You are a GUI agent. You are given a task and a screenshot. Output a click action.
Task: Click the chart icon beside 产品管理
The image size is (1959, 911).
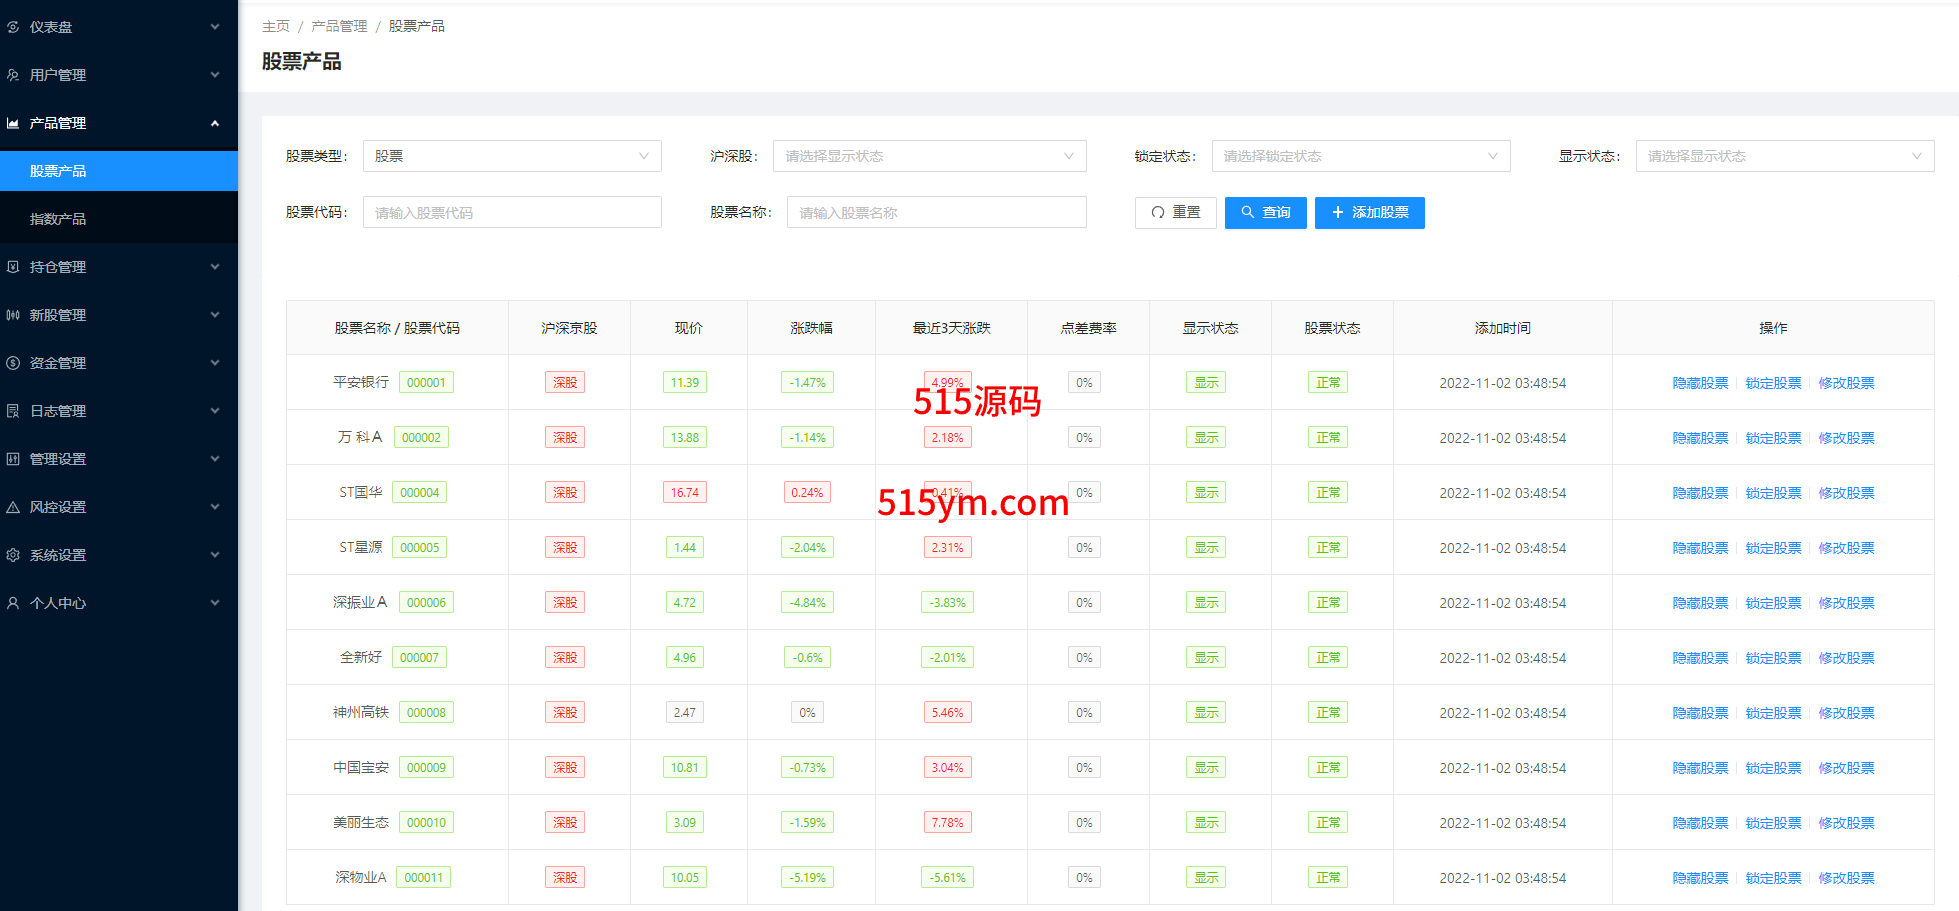pos(13,123)
